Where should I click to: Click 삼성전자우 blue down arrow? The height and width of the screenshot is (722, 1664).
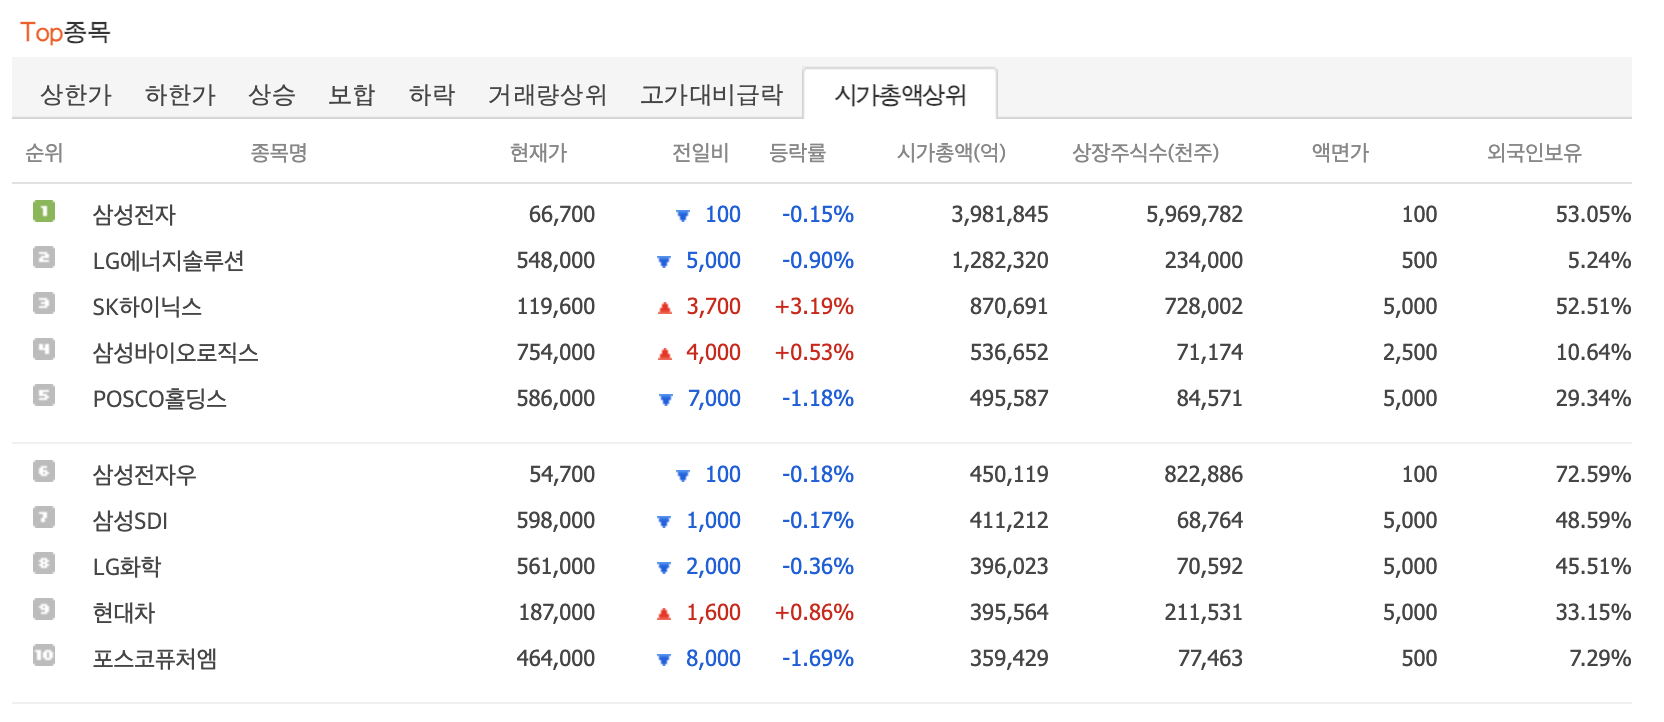[x=683, y=475]
